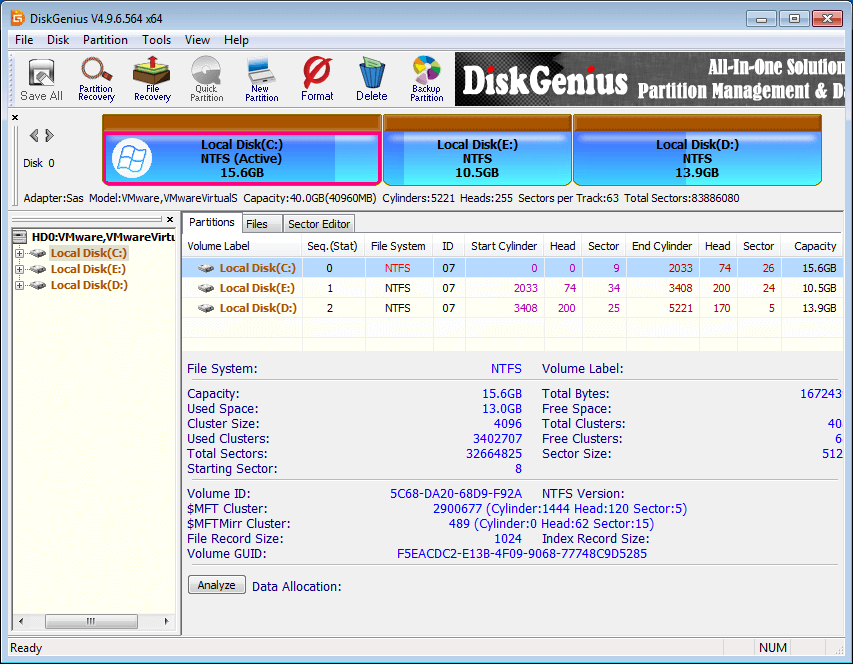Click the Analyze button
Viewport: 853px width, 664px height.
tap(217, 585)
